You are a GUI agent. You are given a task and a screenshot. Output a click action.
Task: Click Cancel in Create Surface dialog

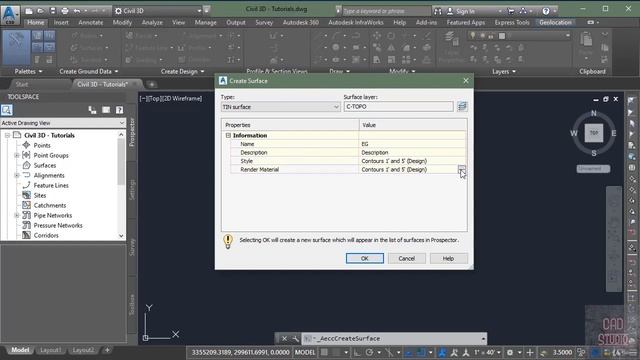407,258
